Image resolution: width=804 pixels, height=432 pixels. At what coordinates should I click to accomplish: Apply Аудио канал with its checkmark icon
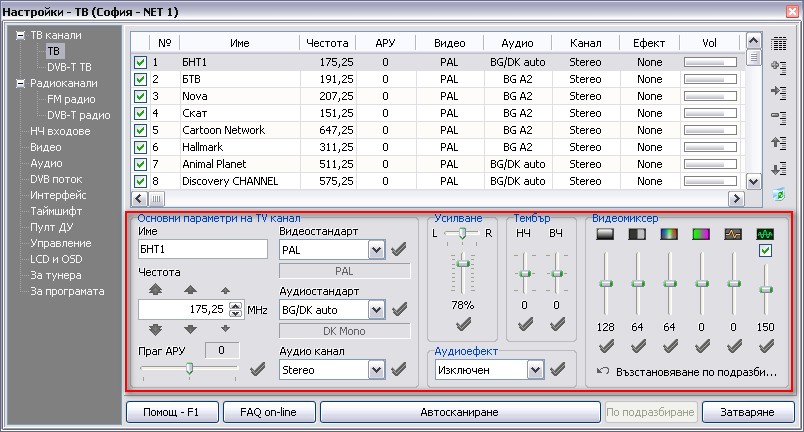(x=398, y=369)
